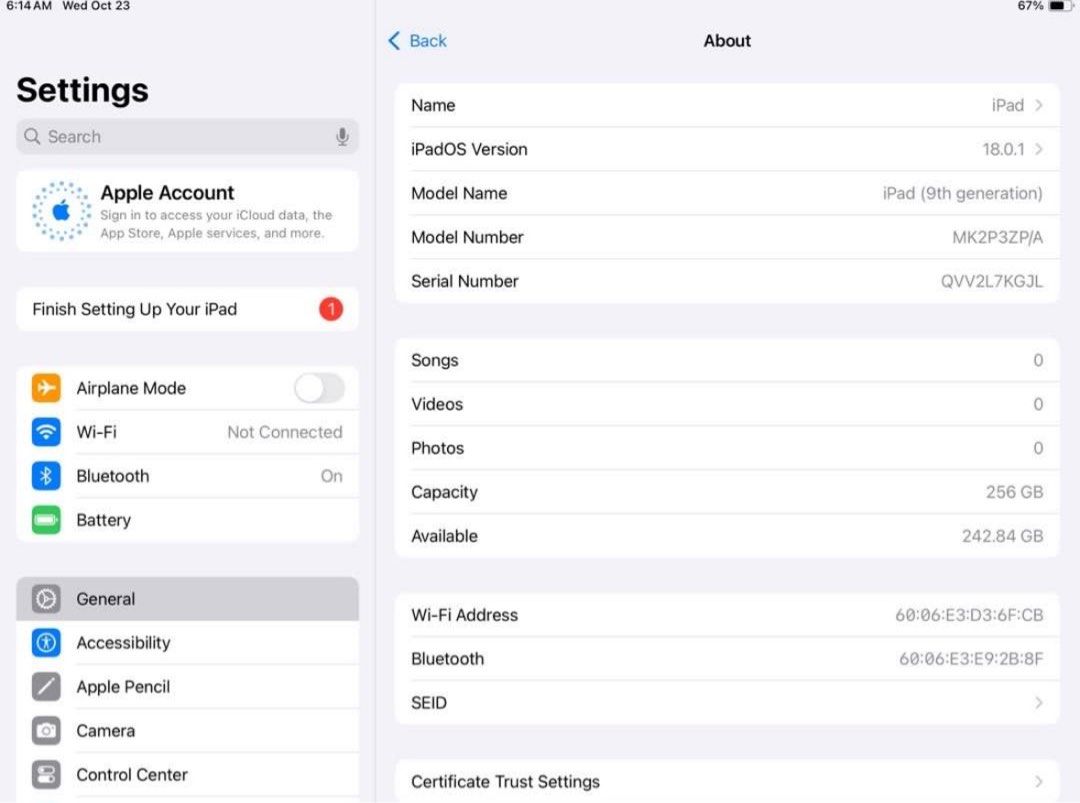1080x803 pixels.
Task: Tap the SEID label
Action: (x=429, y=702)
